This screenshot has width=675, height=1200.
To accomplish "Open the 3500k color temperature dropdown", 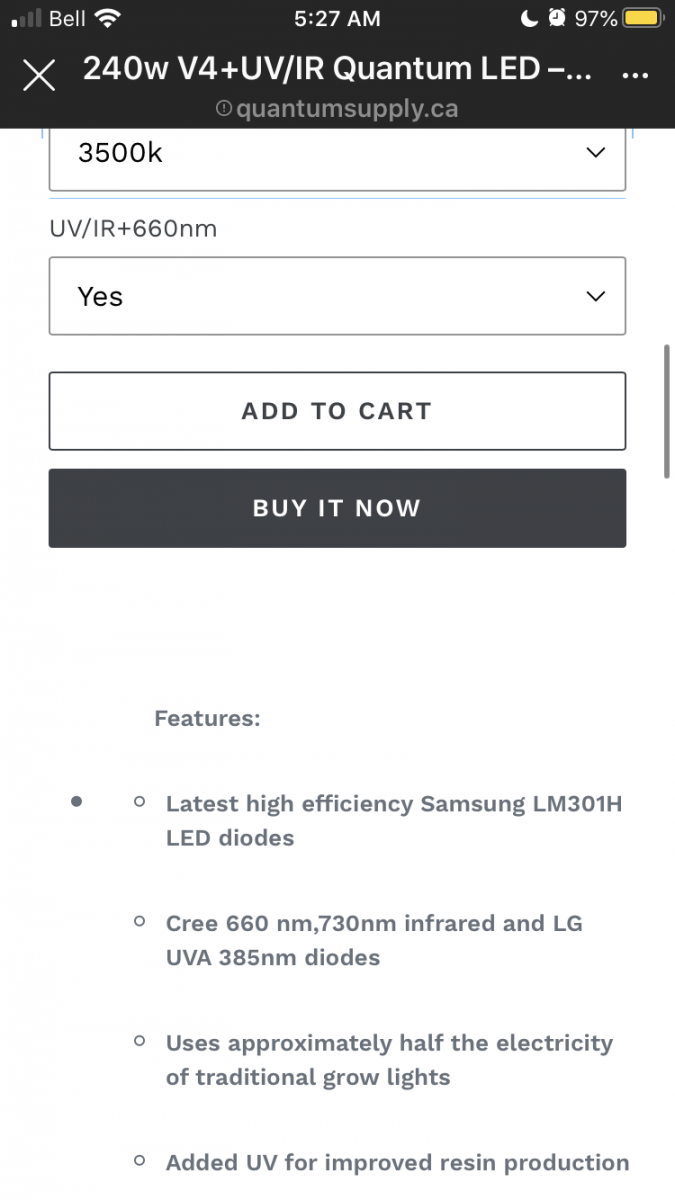I will [337, 154].
